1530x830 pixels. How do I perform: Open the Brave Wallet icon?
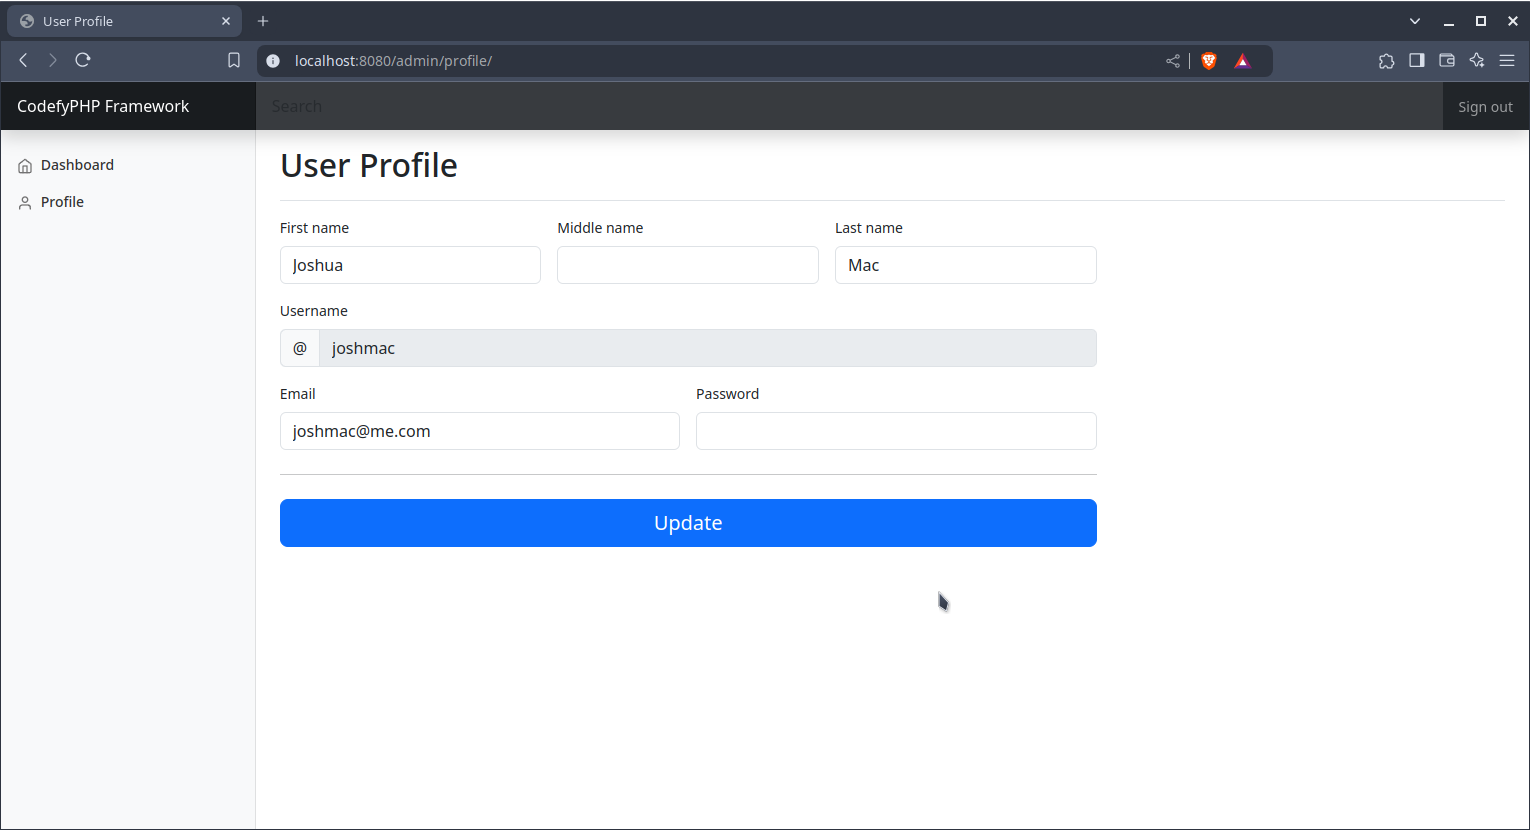coord(1446,61)
